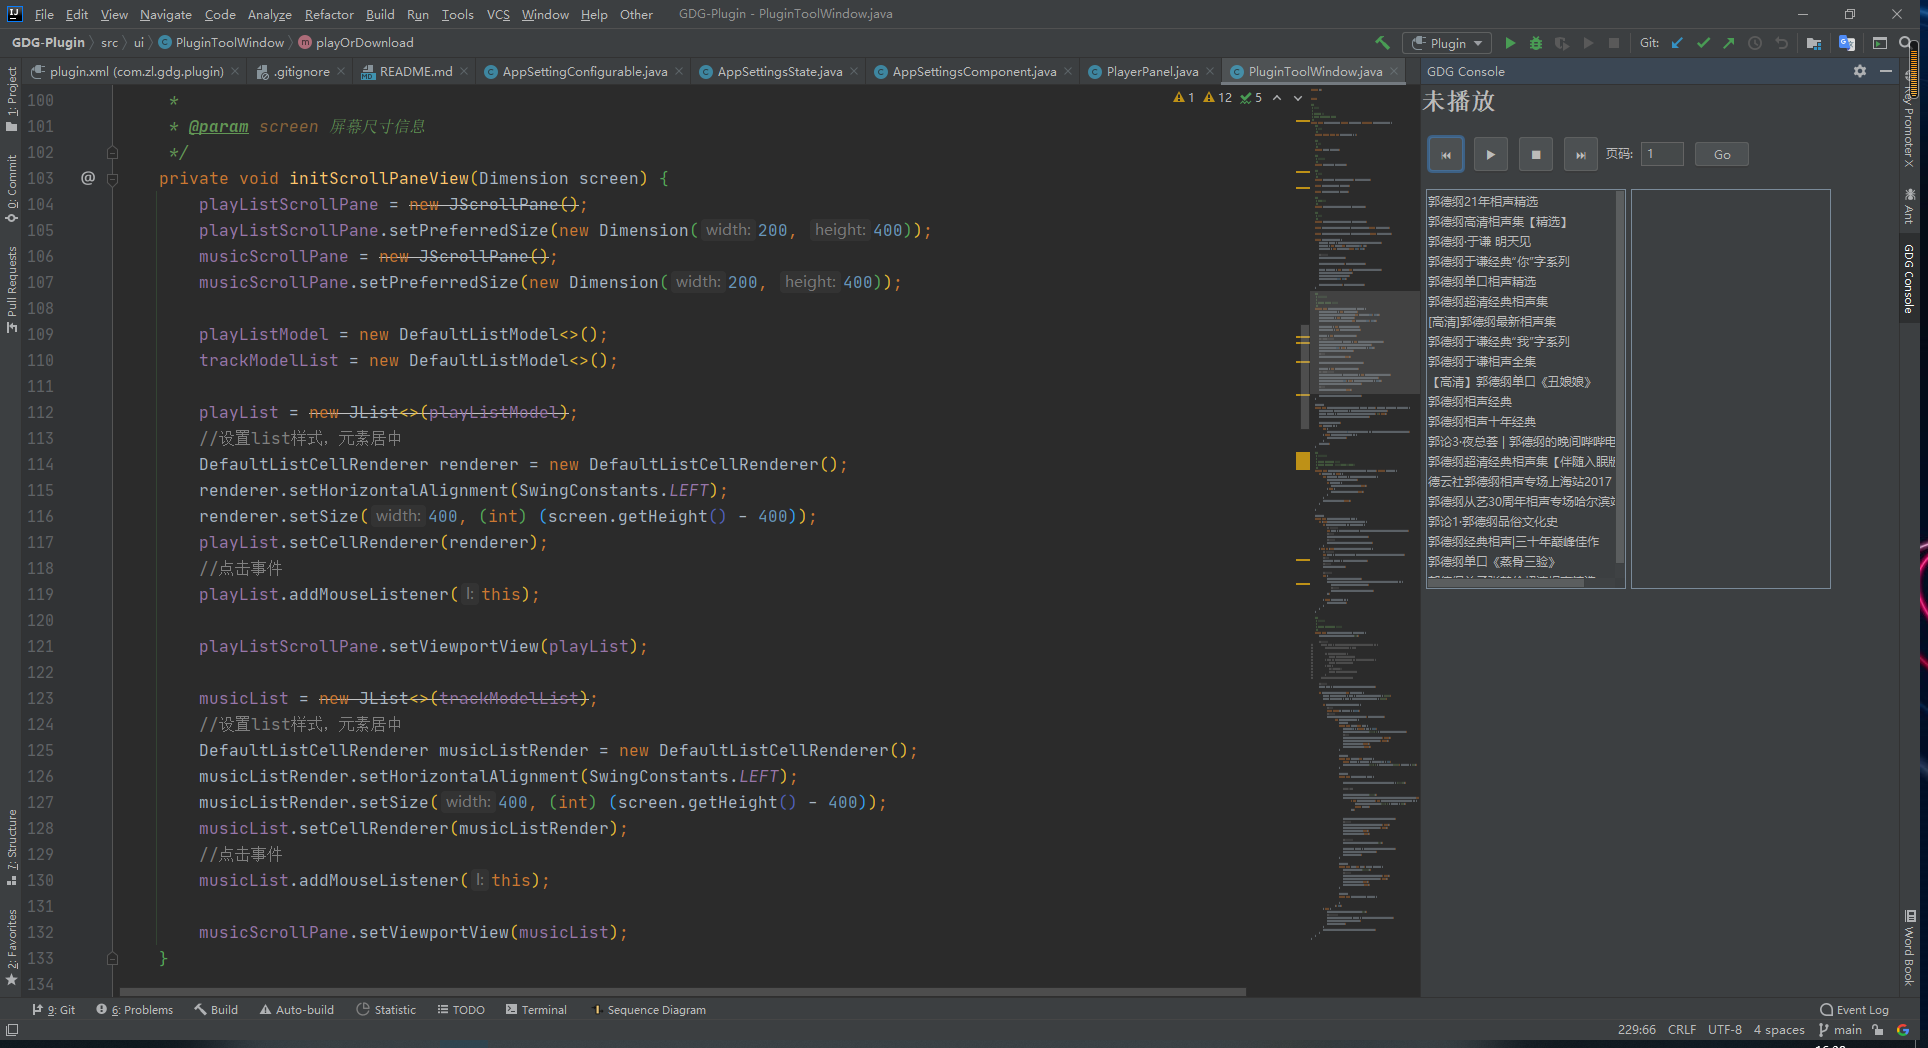The image size is (1928, 1048).
Task: Click the Google icon in status bar
Action: tap(1903, 1030)
